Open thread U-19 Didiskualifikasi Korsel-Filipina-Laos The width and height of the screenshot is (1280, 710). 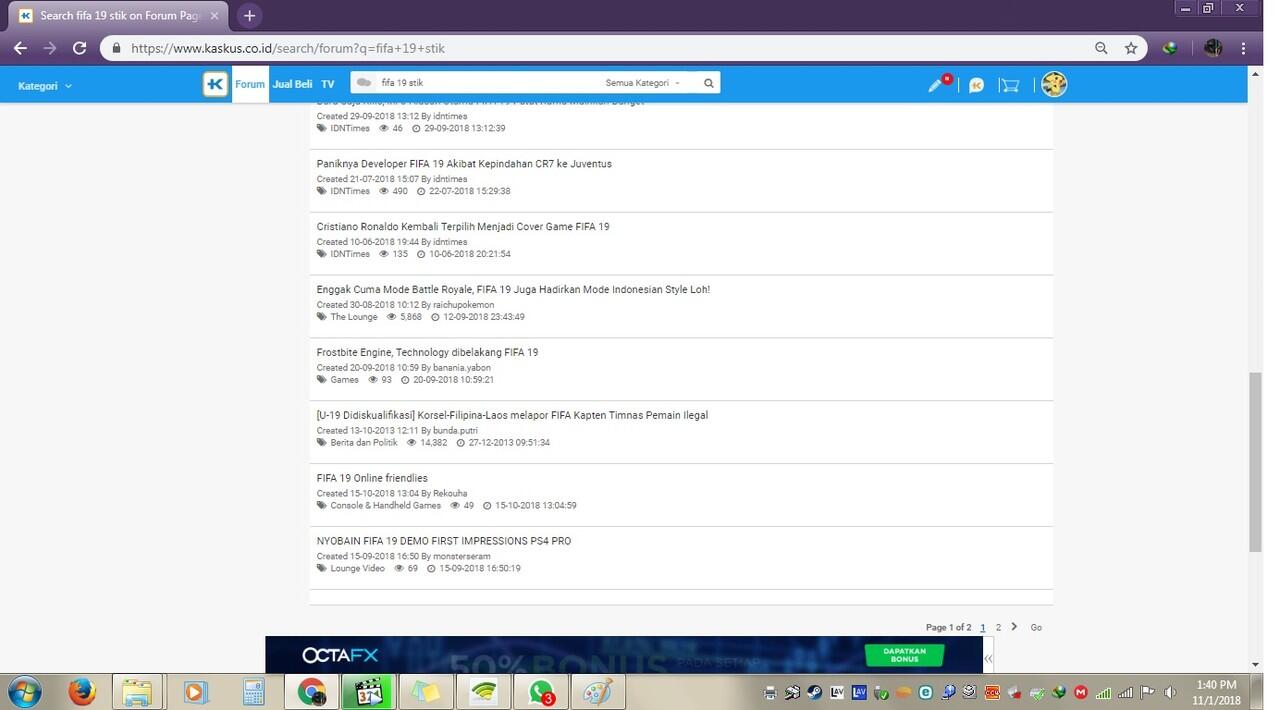512,415
